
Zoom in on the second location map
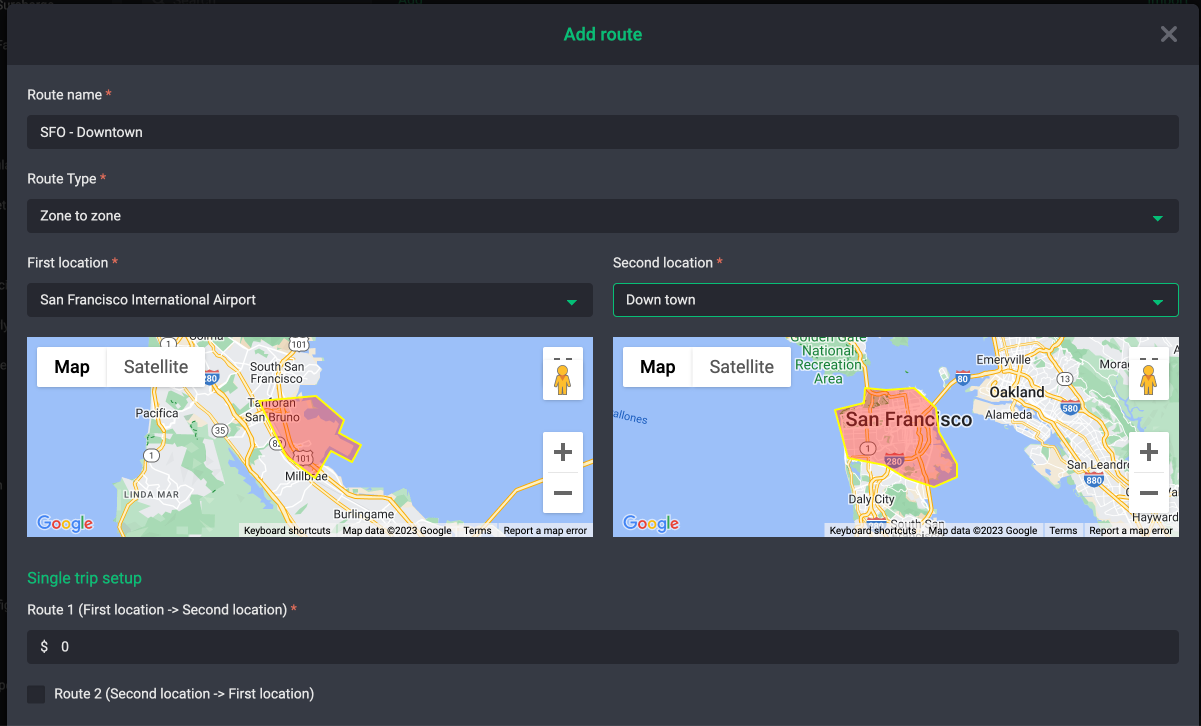1149,452
